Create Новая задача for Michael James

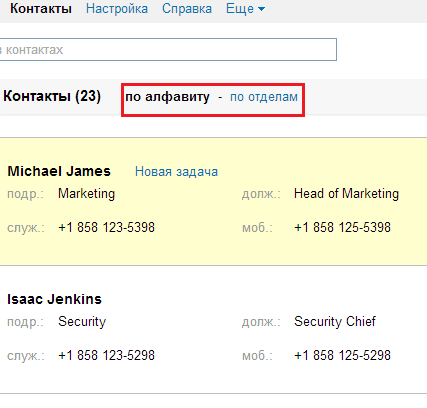coord(176,172)
